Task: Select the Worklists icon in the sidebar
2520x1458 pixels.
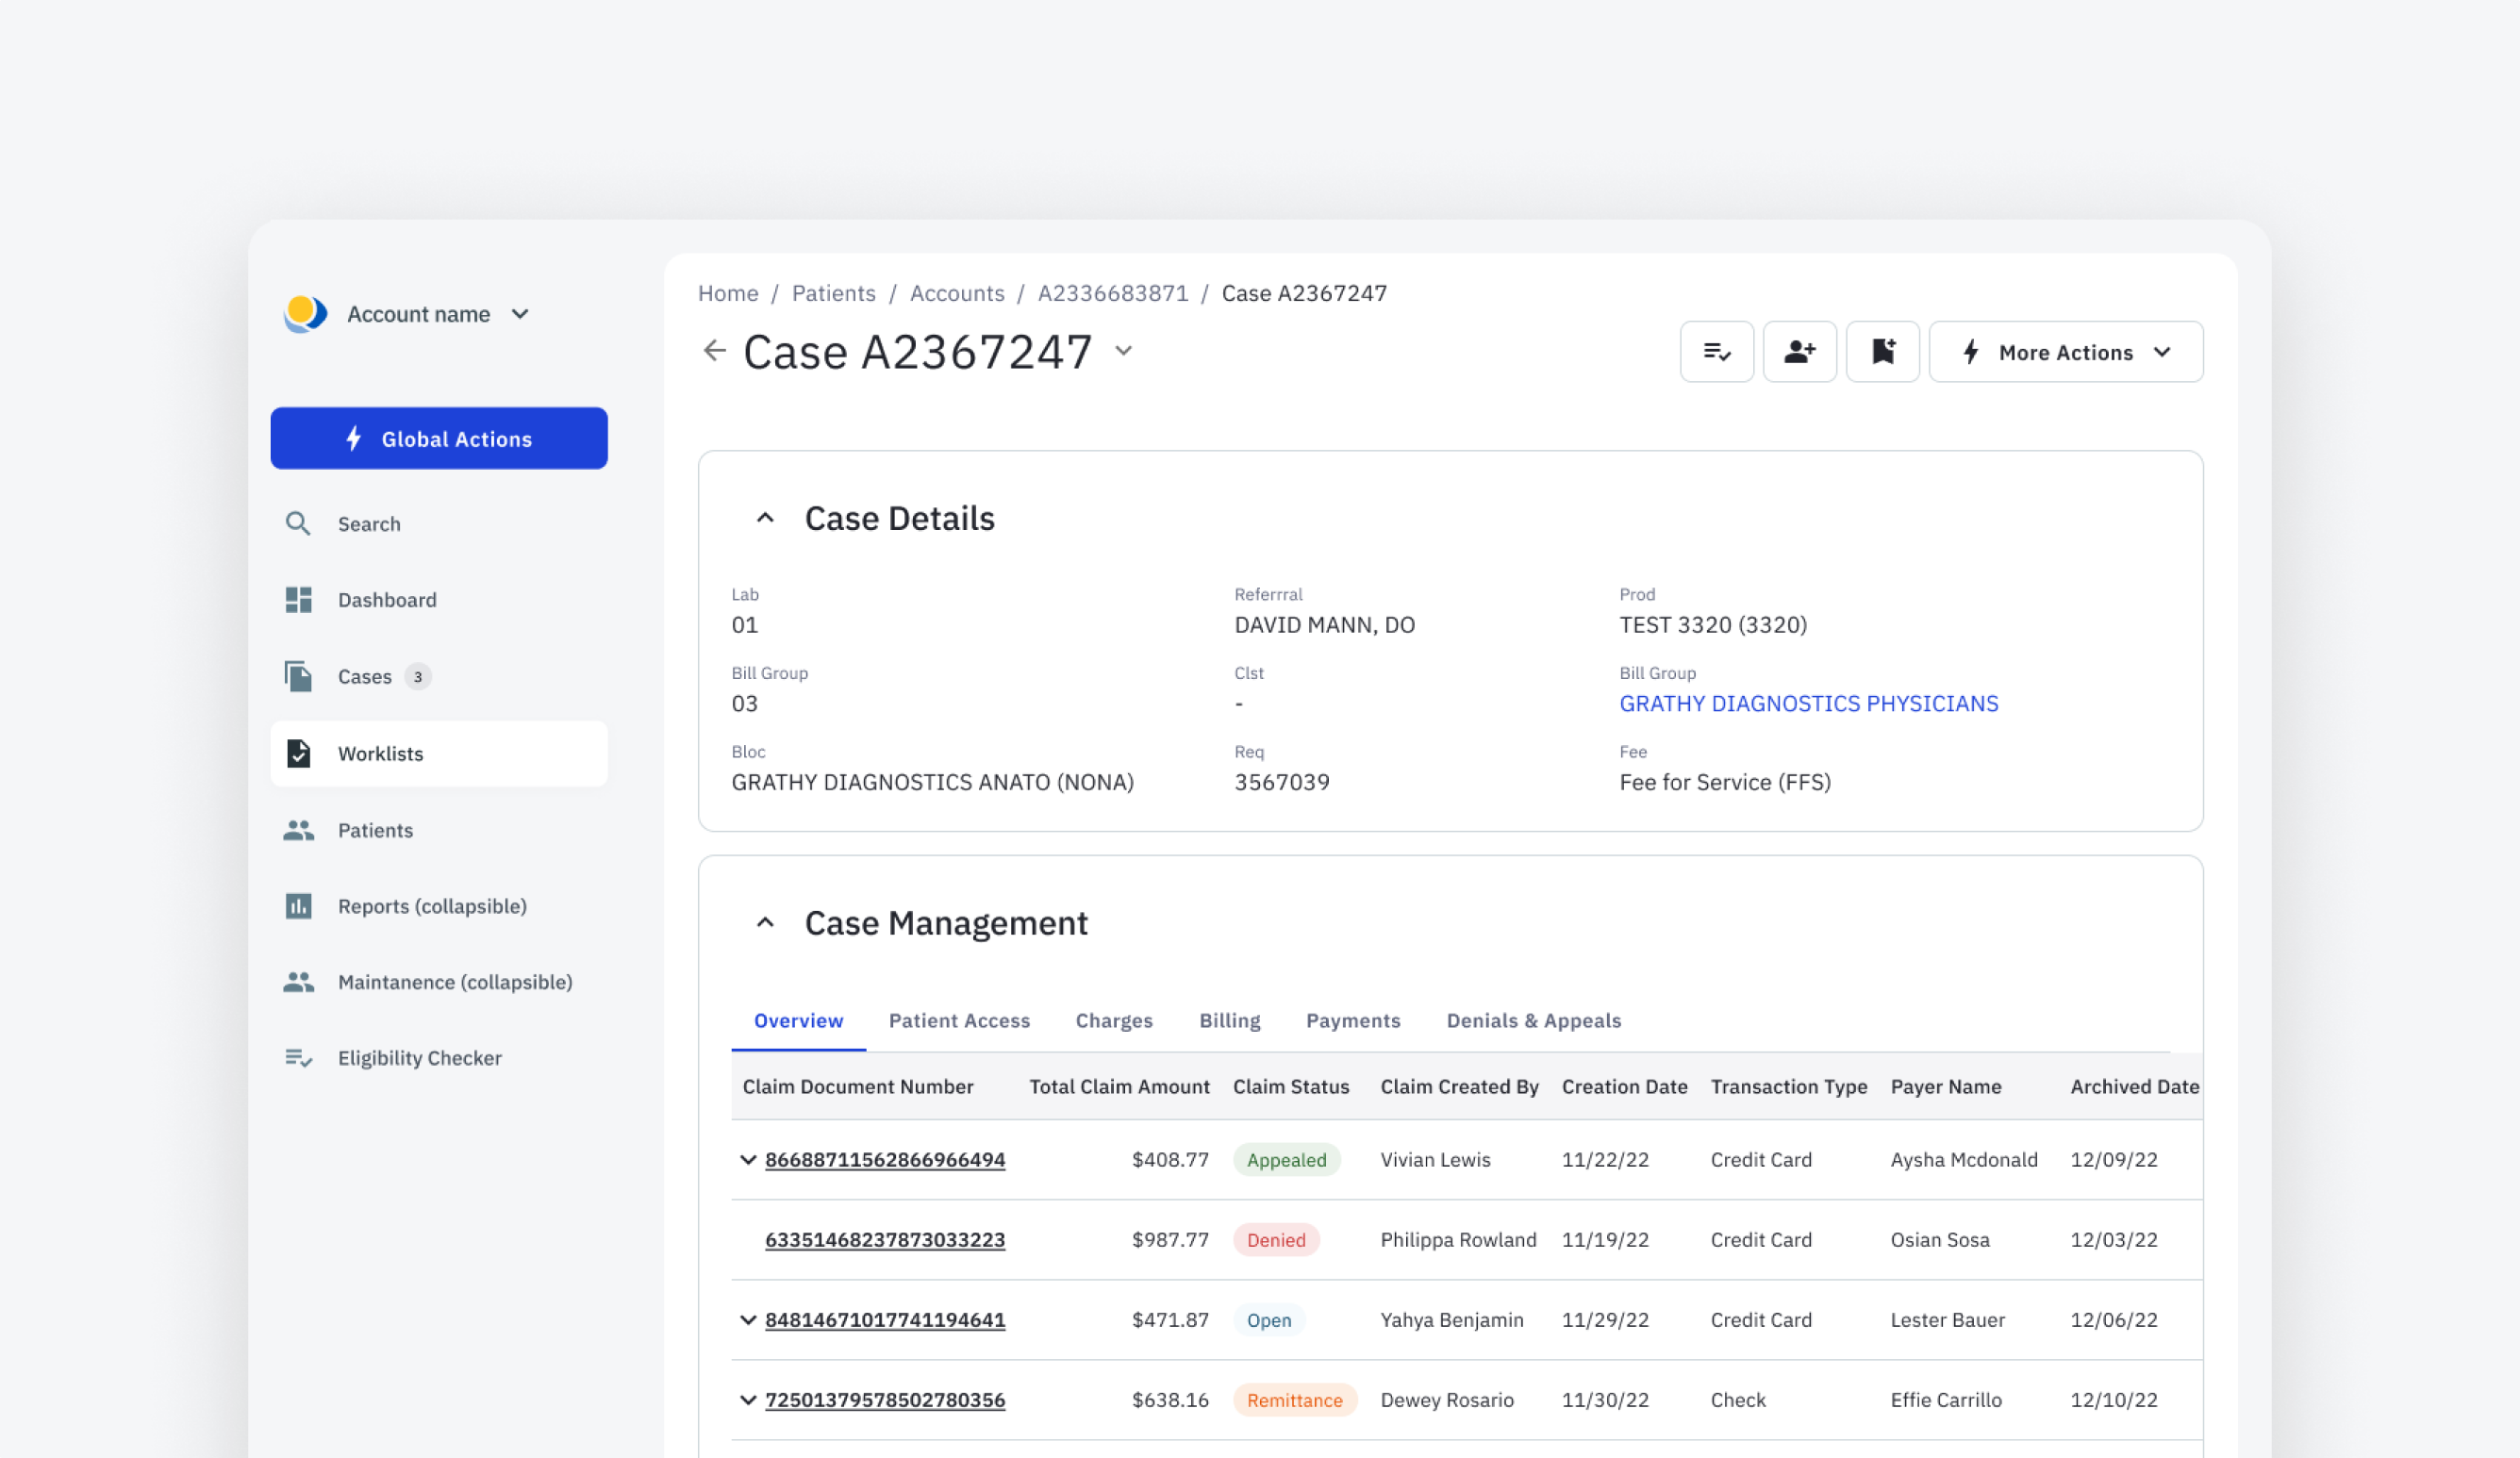Action: click(x=299, y=754)
